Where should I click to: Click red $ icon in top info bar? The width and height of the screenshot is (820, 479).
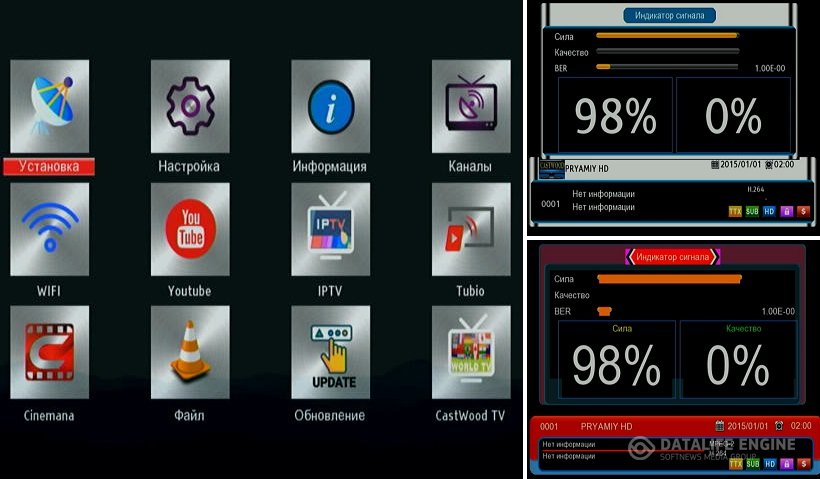(803, 211)
